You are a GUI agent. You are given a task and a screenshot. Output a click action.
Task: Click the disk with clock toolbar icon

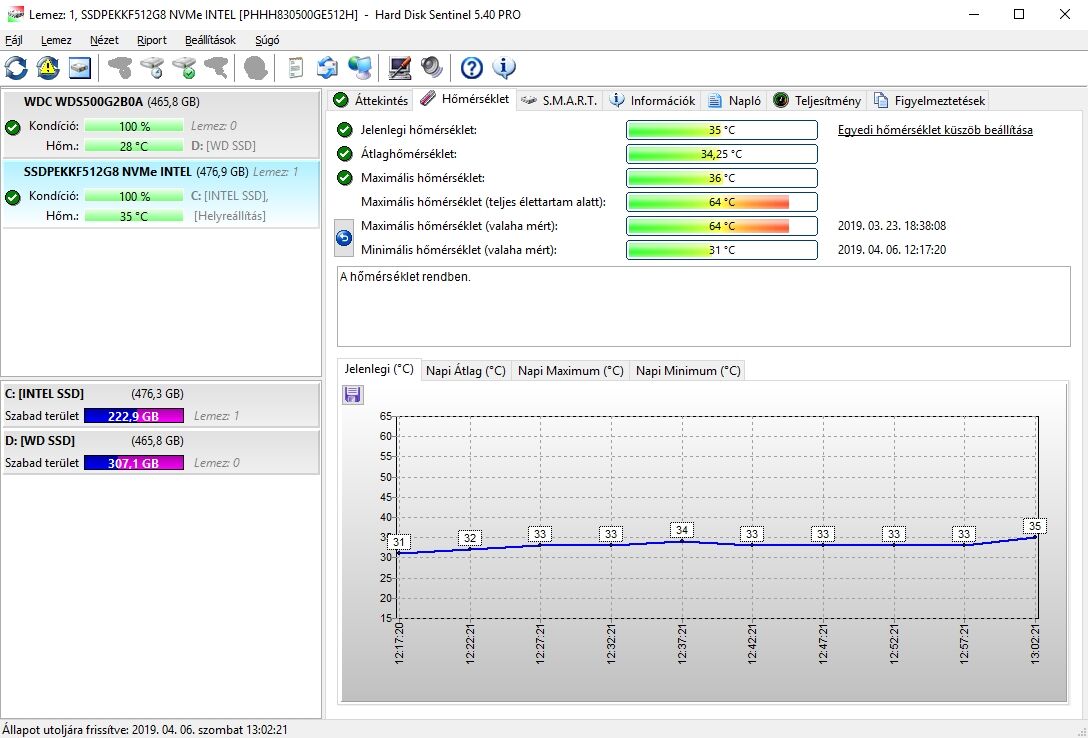pos(152,68)
